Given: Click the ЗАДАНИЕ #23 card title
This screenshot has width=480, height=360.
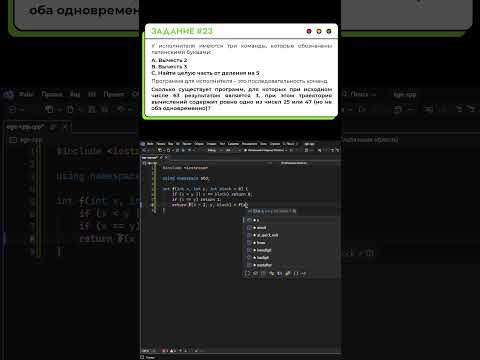Looking at the screenshot, I should tap(182, 31).
